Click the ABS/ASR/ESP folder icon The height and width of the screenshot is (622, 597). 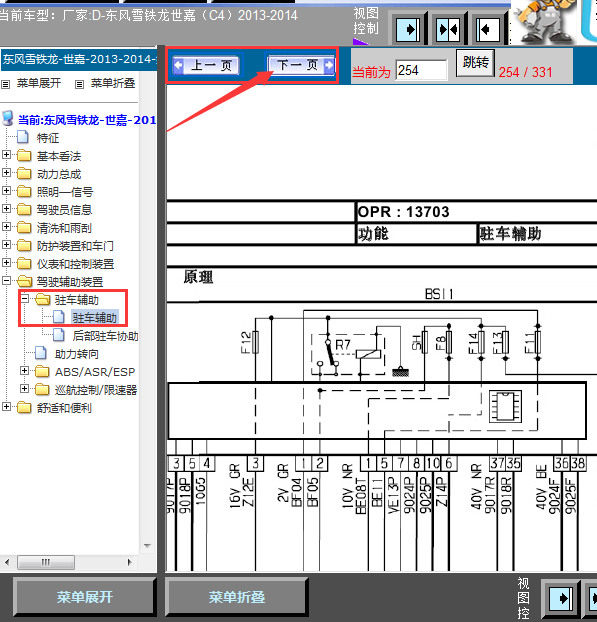pyautogui.click(x=42, y=371)
